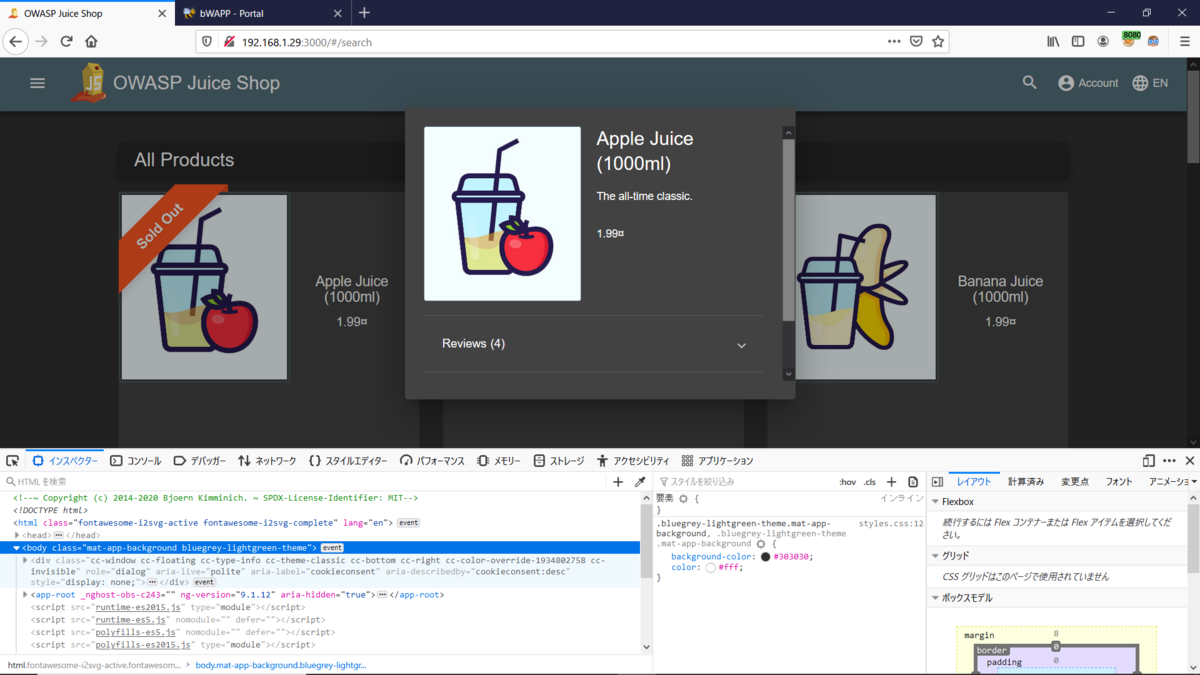
Task: Toggle the print media simulation icon
Action: point(913,482)
